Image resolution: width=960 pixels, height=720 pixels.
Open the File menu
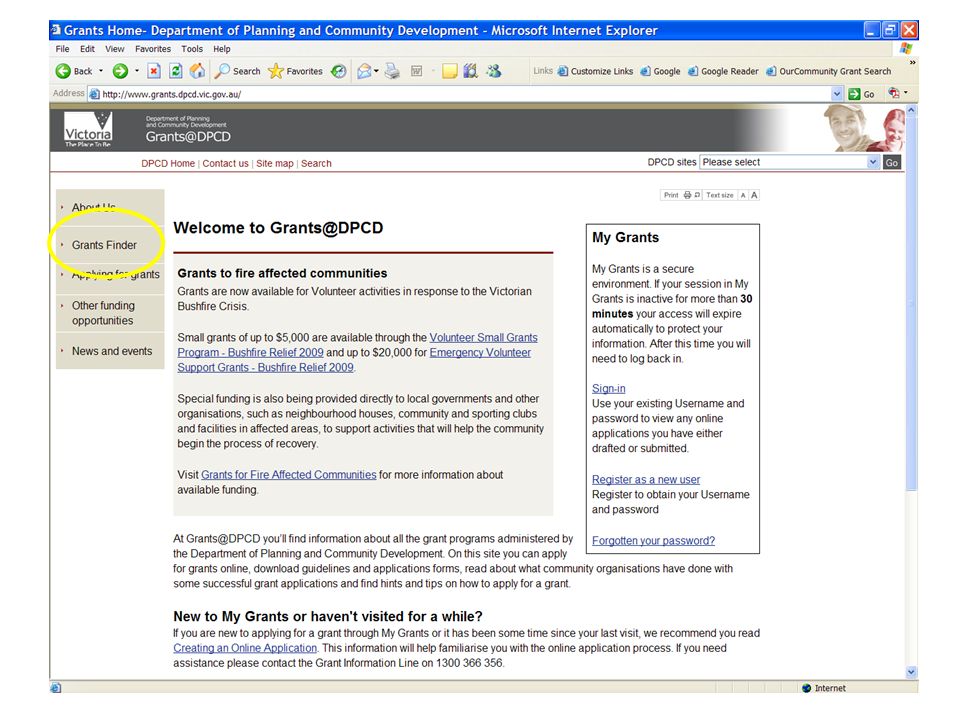click(x=62, y=49)
